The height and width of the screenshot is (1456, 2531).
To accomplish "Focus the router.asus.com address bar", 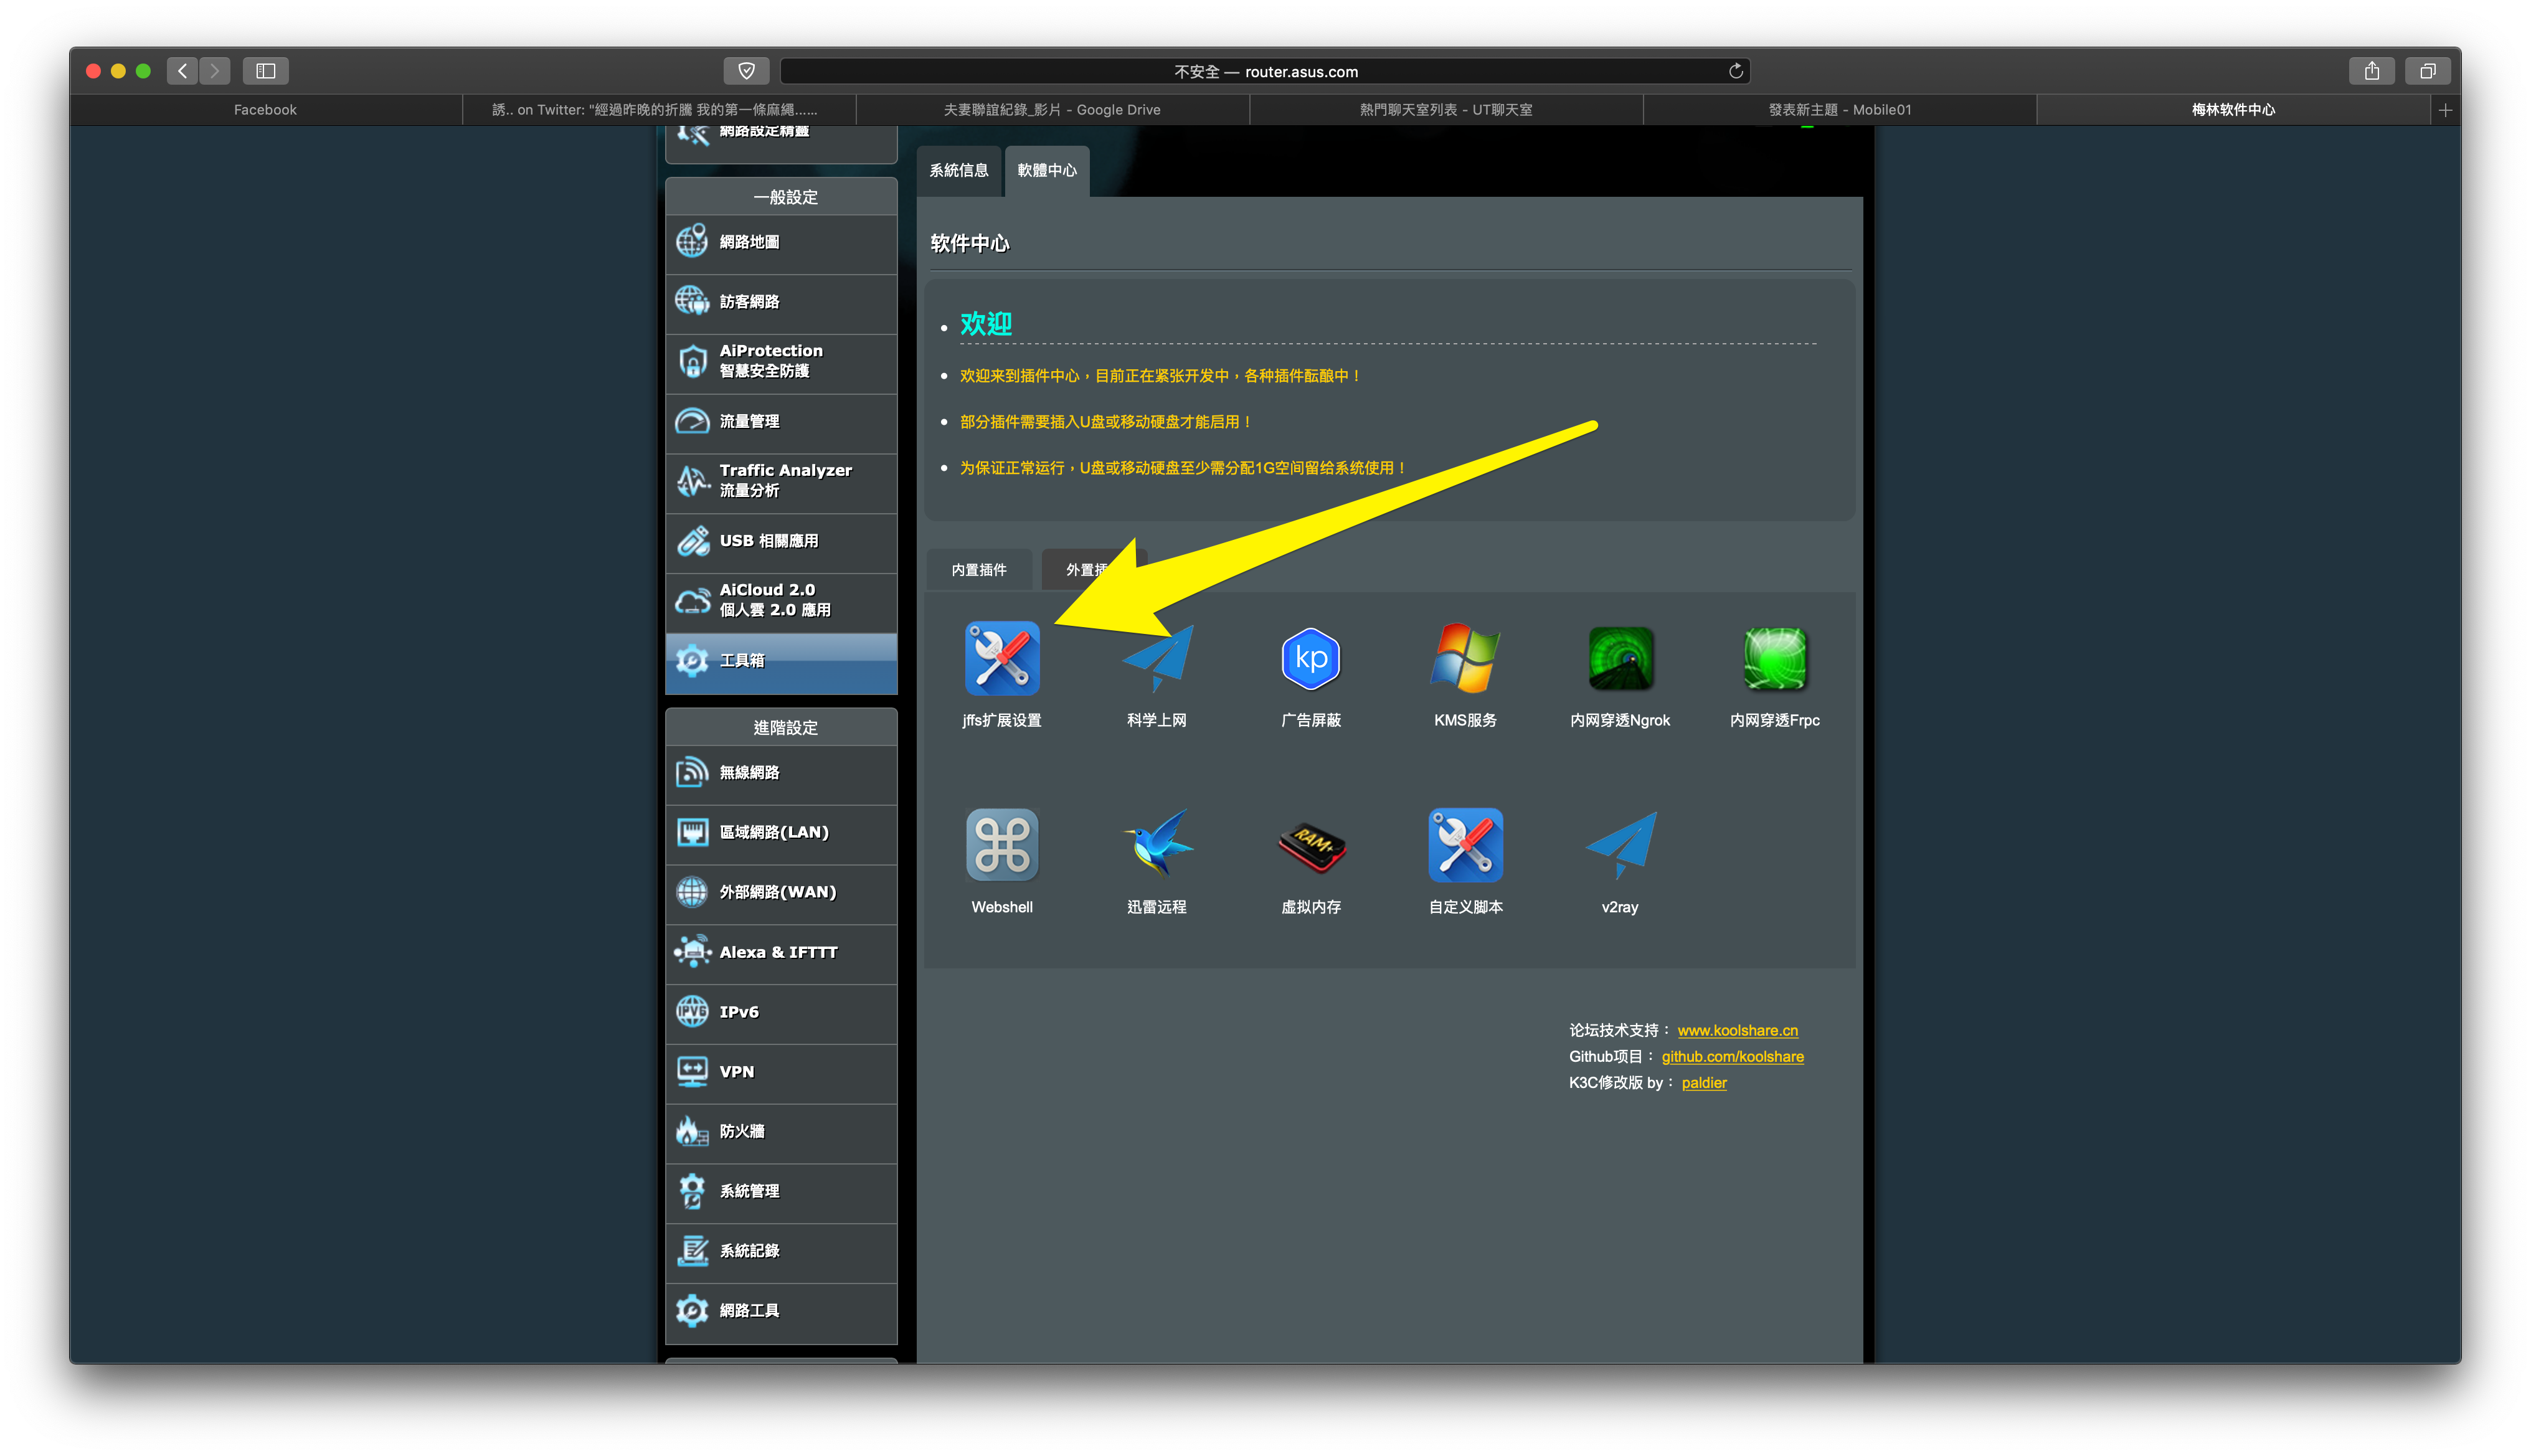I will [1264, 71].
